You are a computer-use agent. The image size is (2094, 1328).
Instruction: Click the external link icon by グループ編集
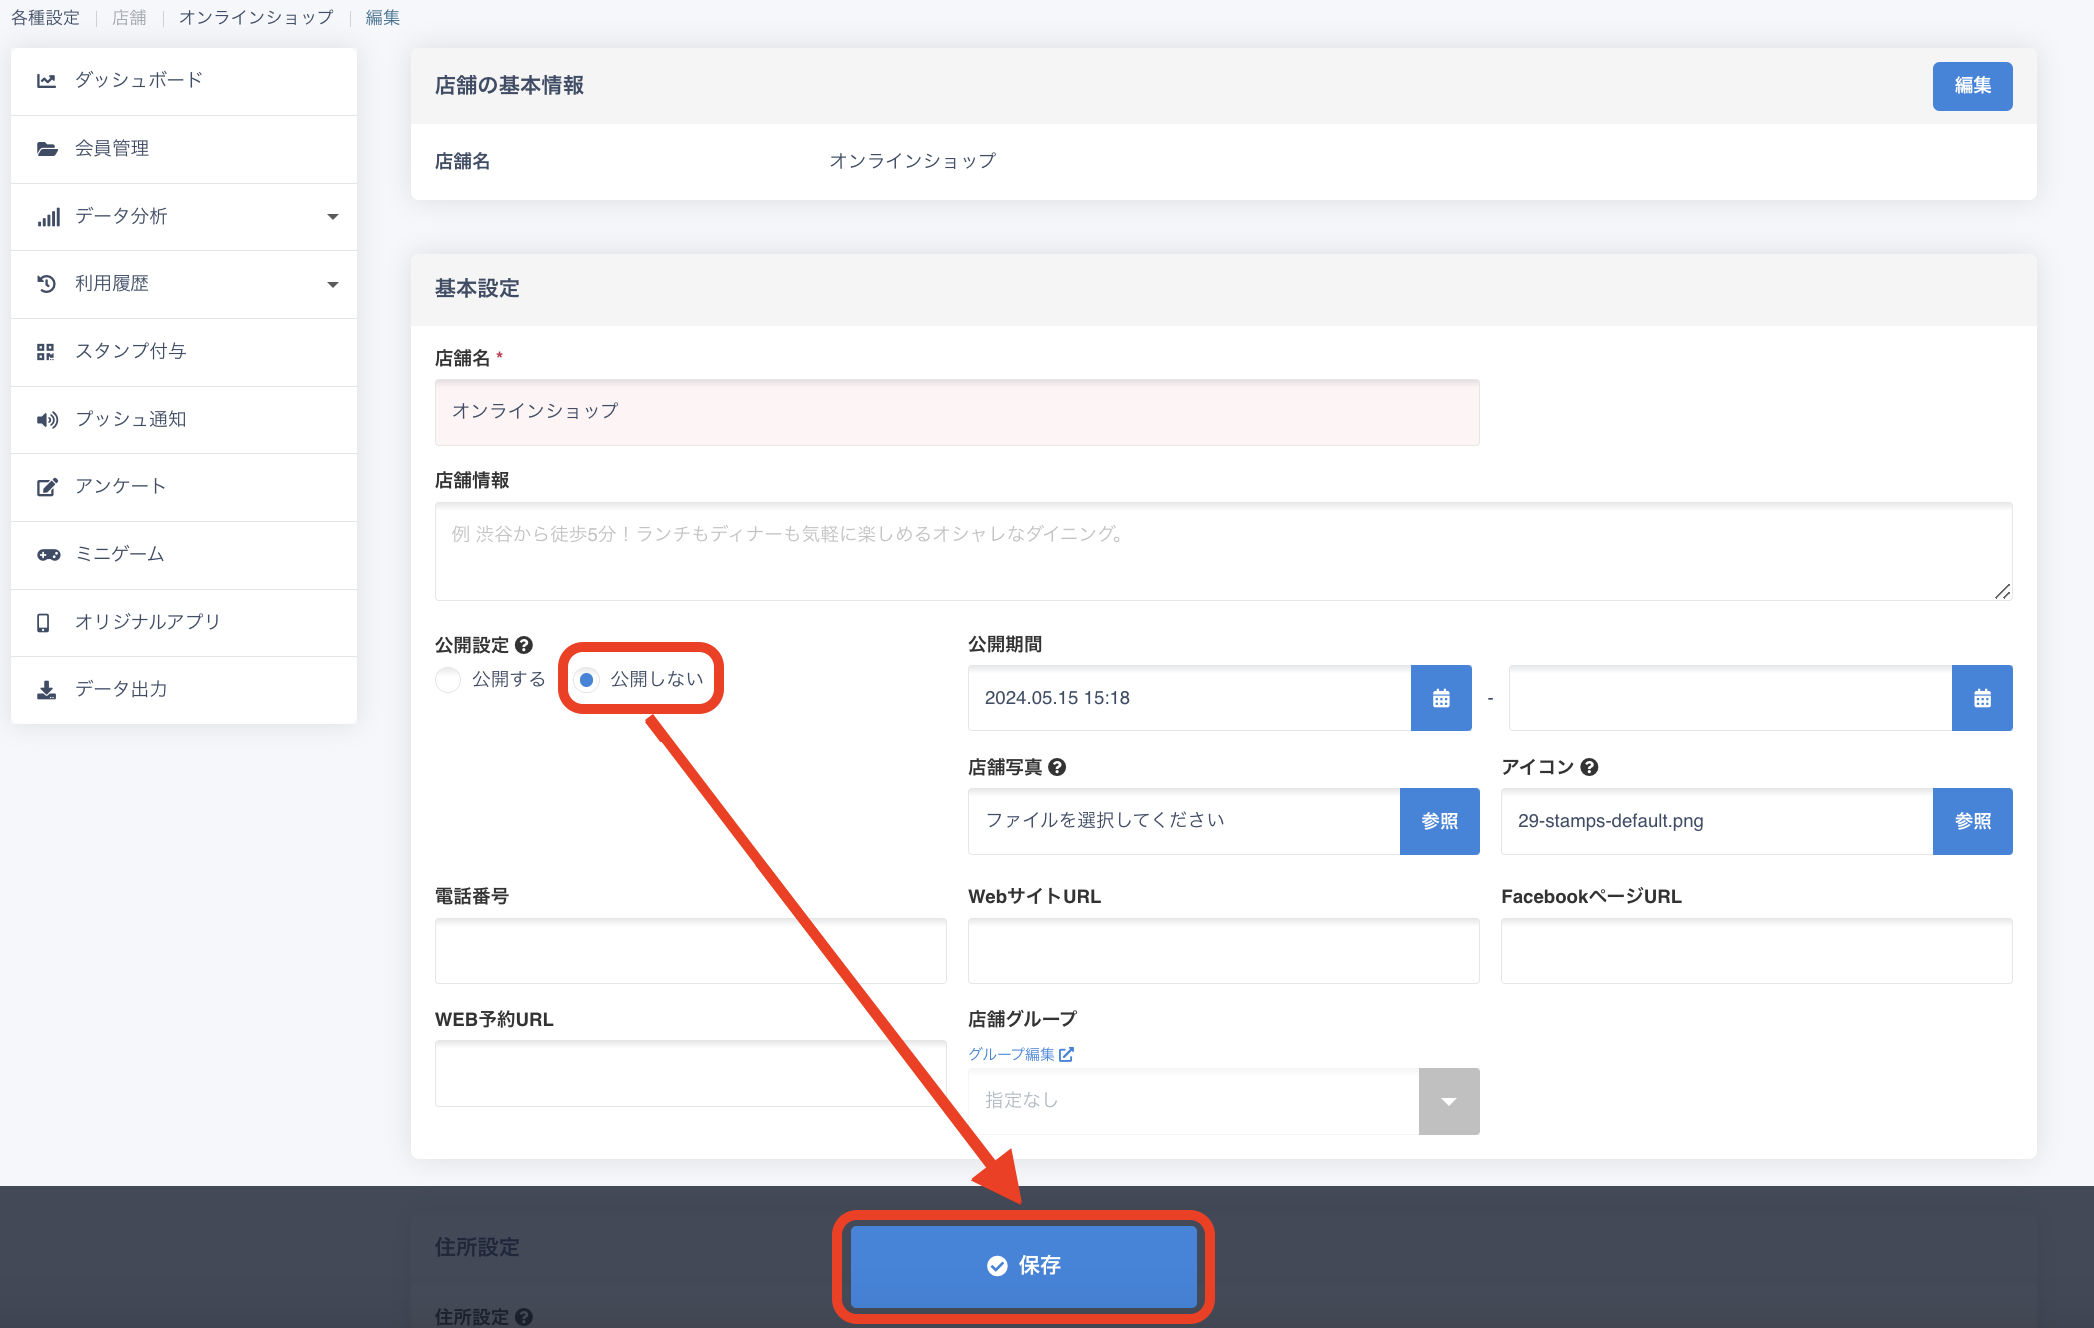[x=1067, y=1054]
